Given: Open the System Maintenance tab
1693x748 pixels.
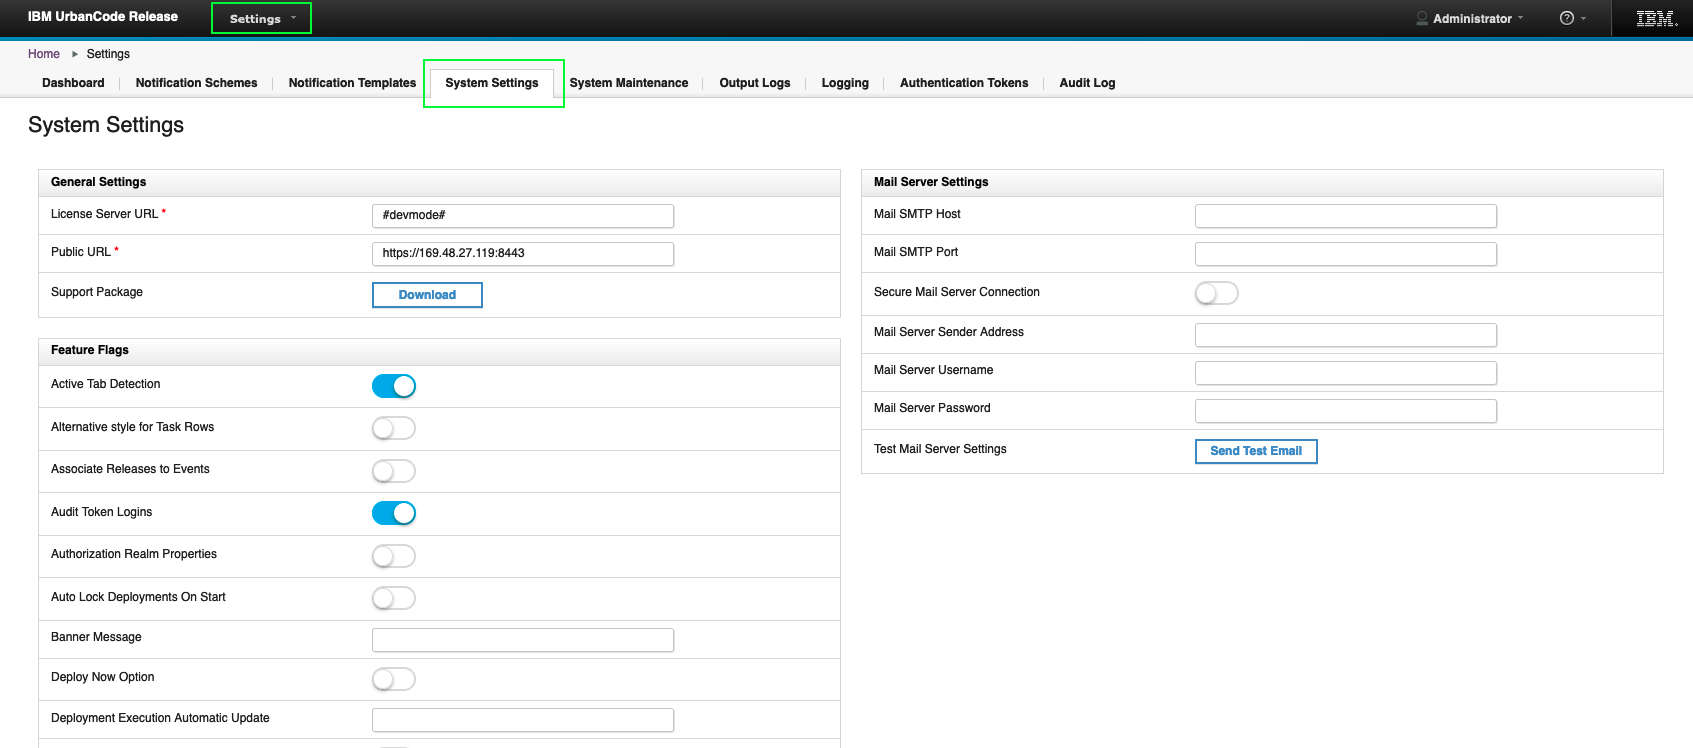Looking at the screenshot, I should coord(629,83).
